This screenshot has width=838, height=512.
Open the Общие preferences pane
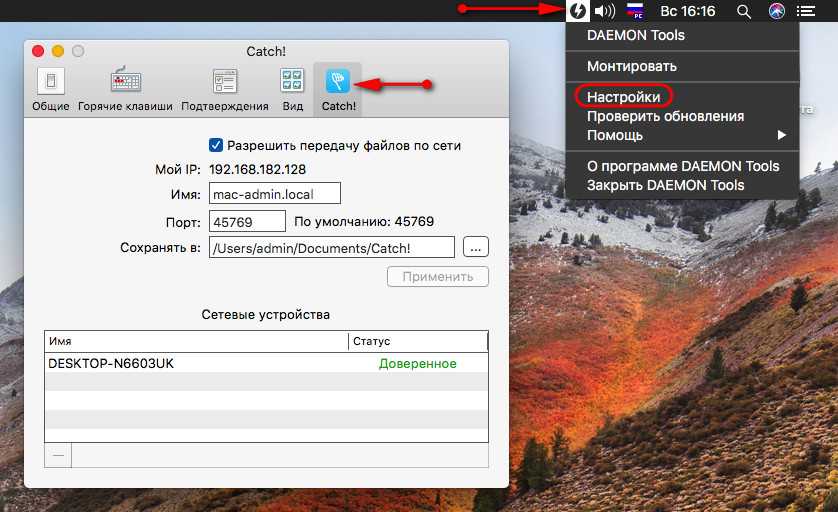50,88
